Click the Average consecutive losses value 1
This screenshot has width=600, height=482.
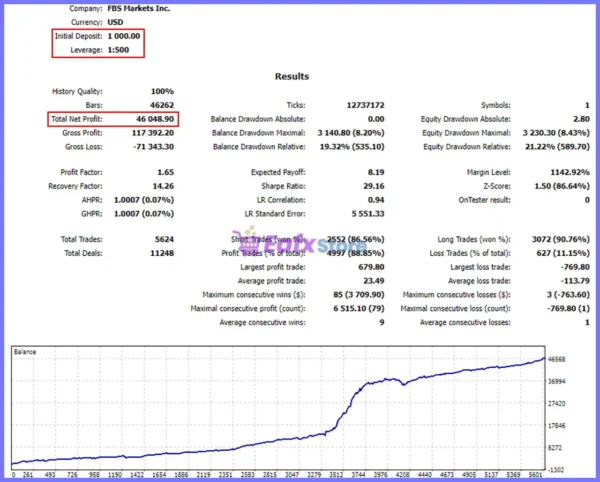coord(587,322)
